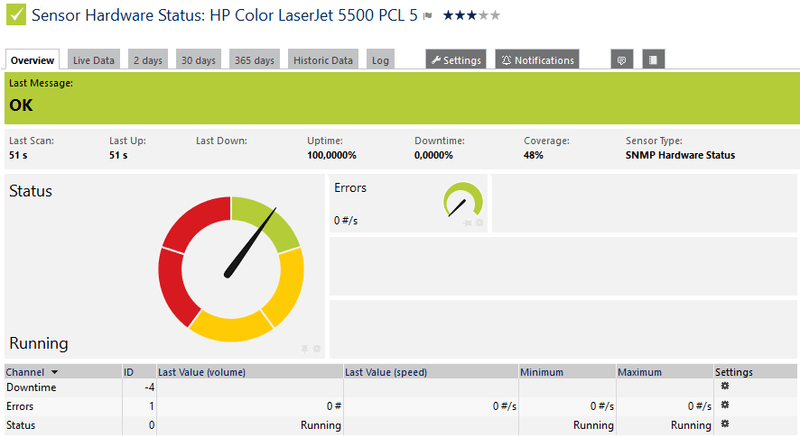Sort table by ID column header
The height and width of the screenshot is (437, 800).
tap(129, 372)
